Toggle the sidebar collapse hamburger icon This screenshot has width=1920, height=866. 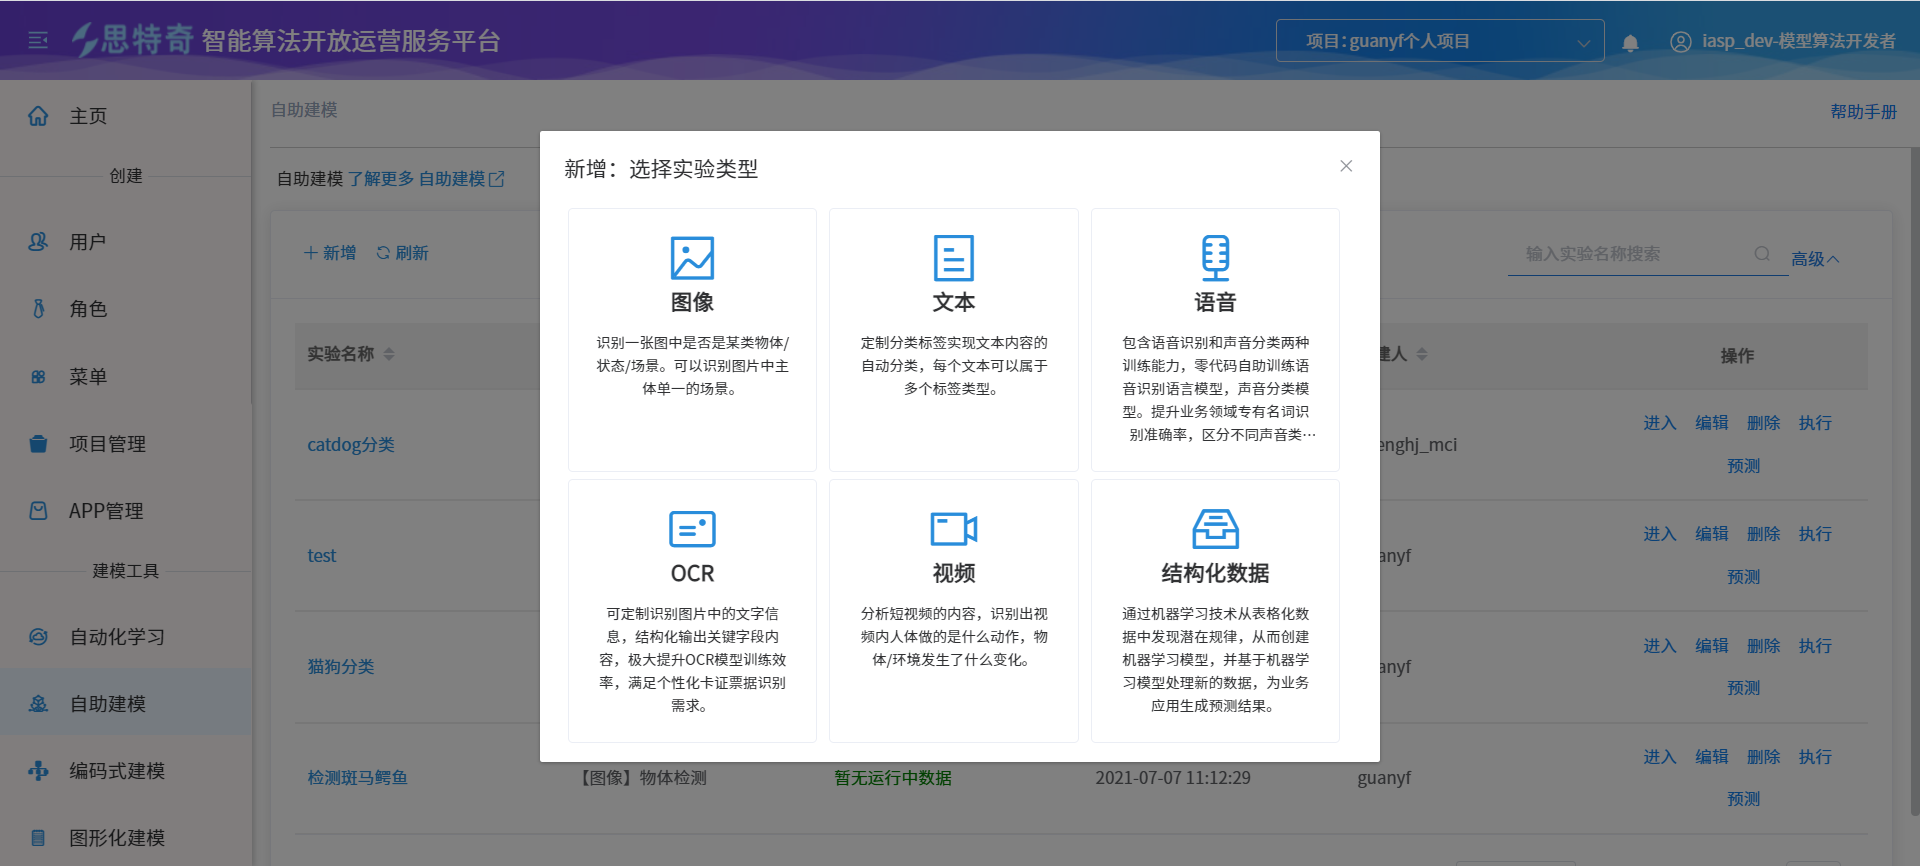(38, 40)
